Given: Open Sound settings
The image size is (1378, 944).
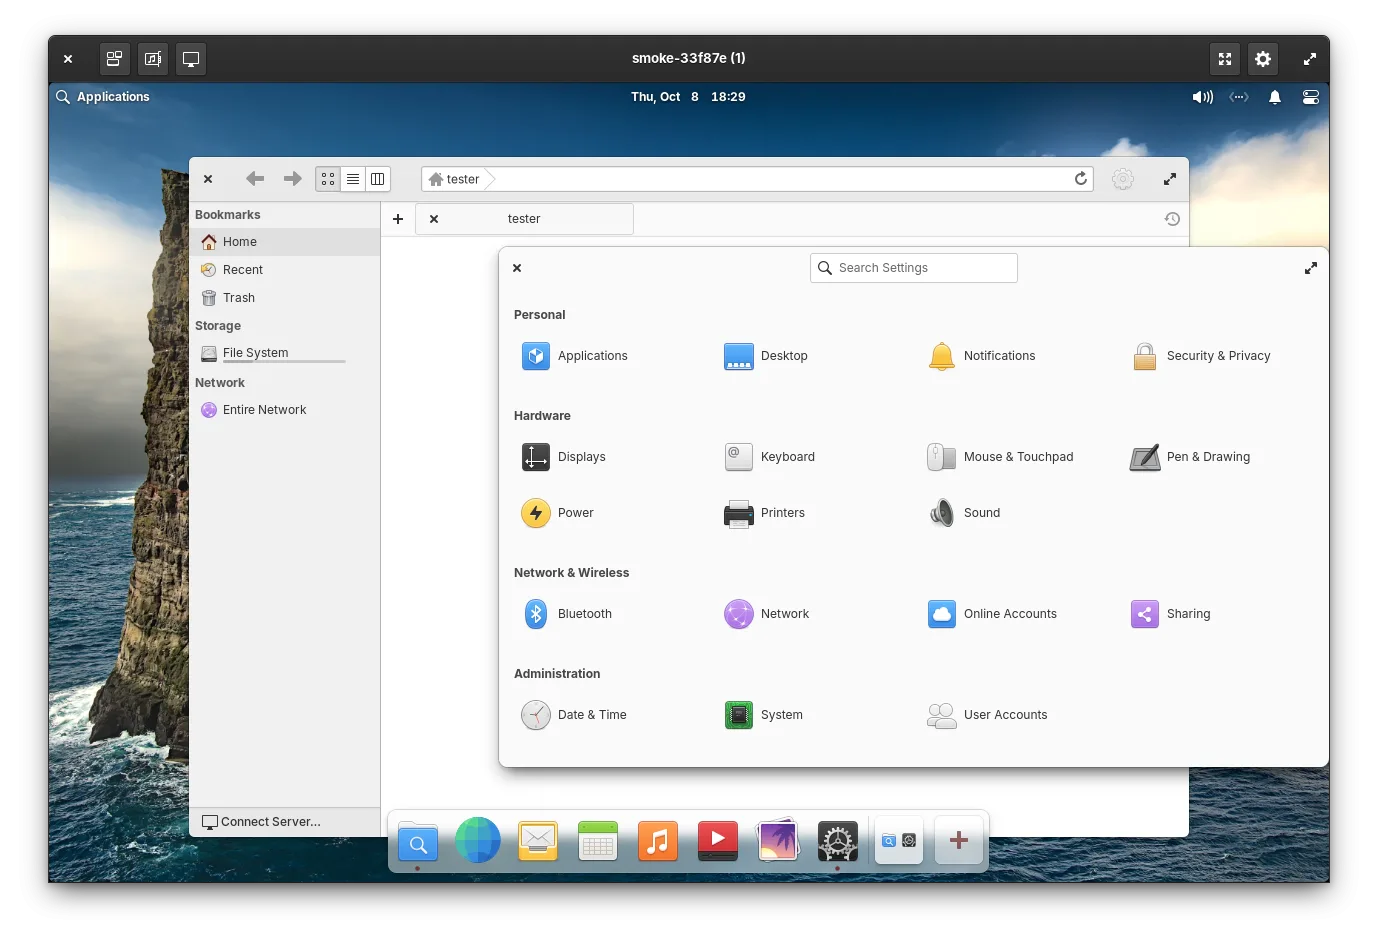Looking at the screenshot, I should point(964,513).
